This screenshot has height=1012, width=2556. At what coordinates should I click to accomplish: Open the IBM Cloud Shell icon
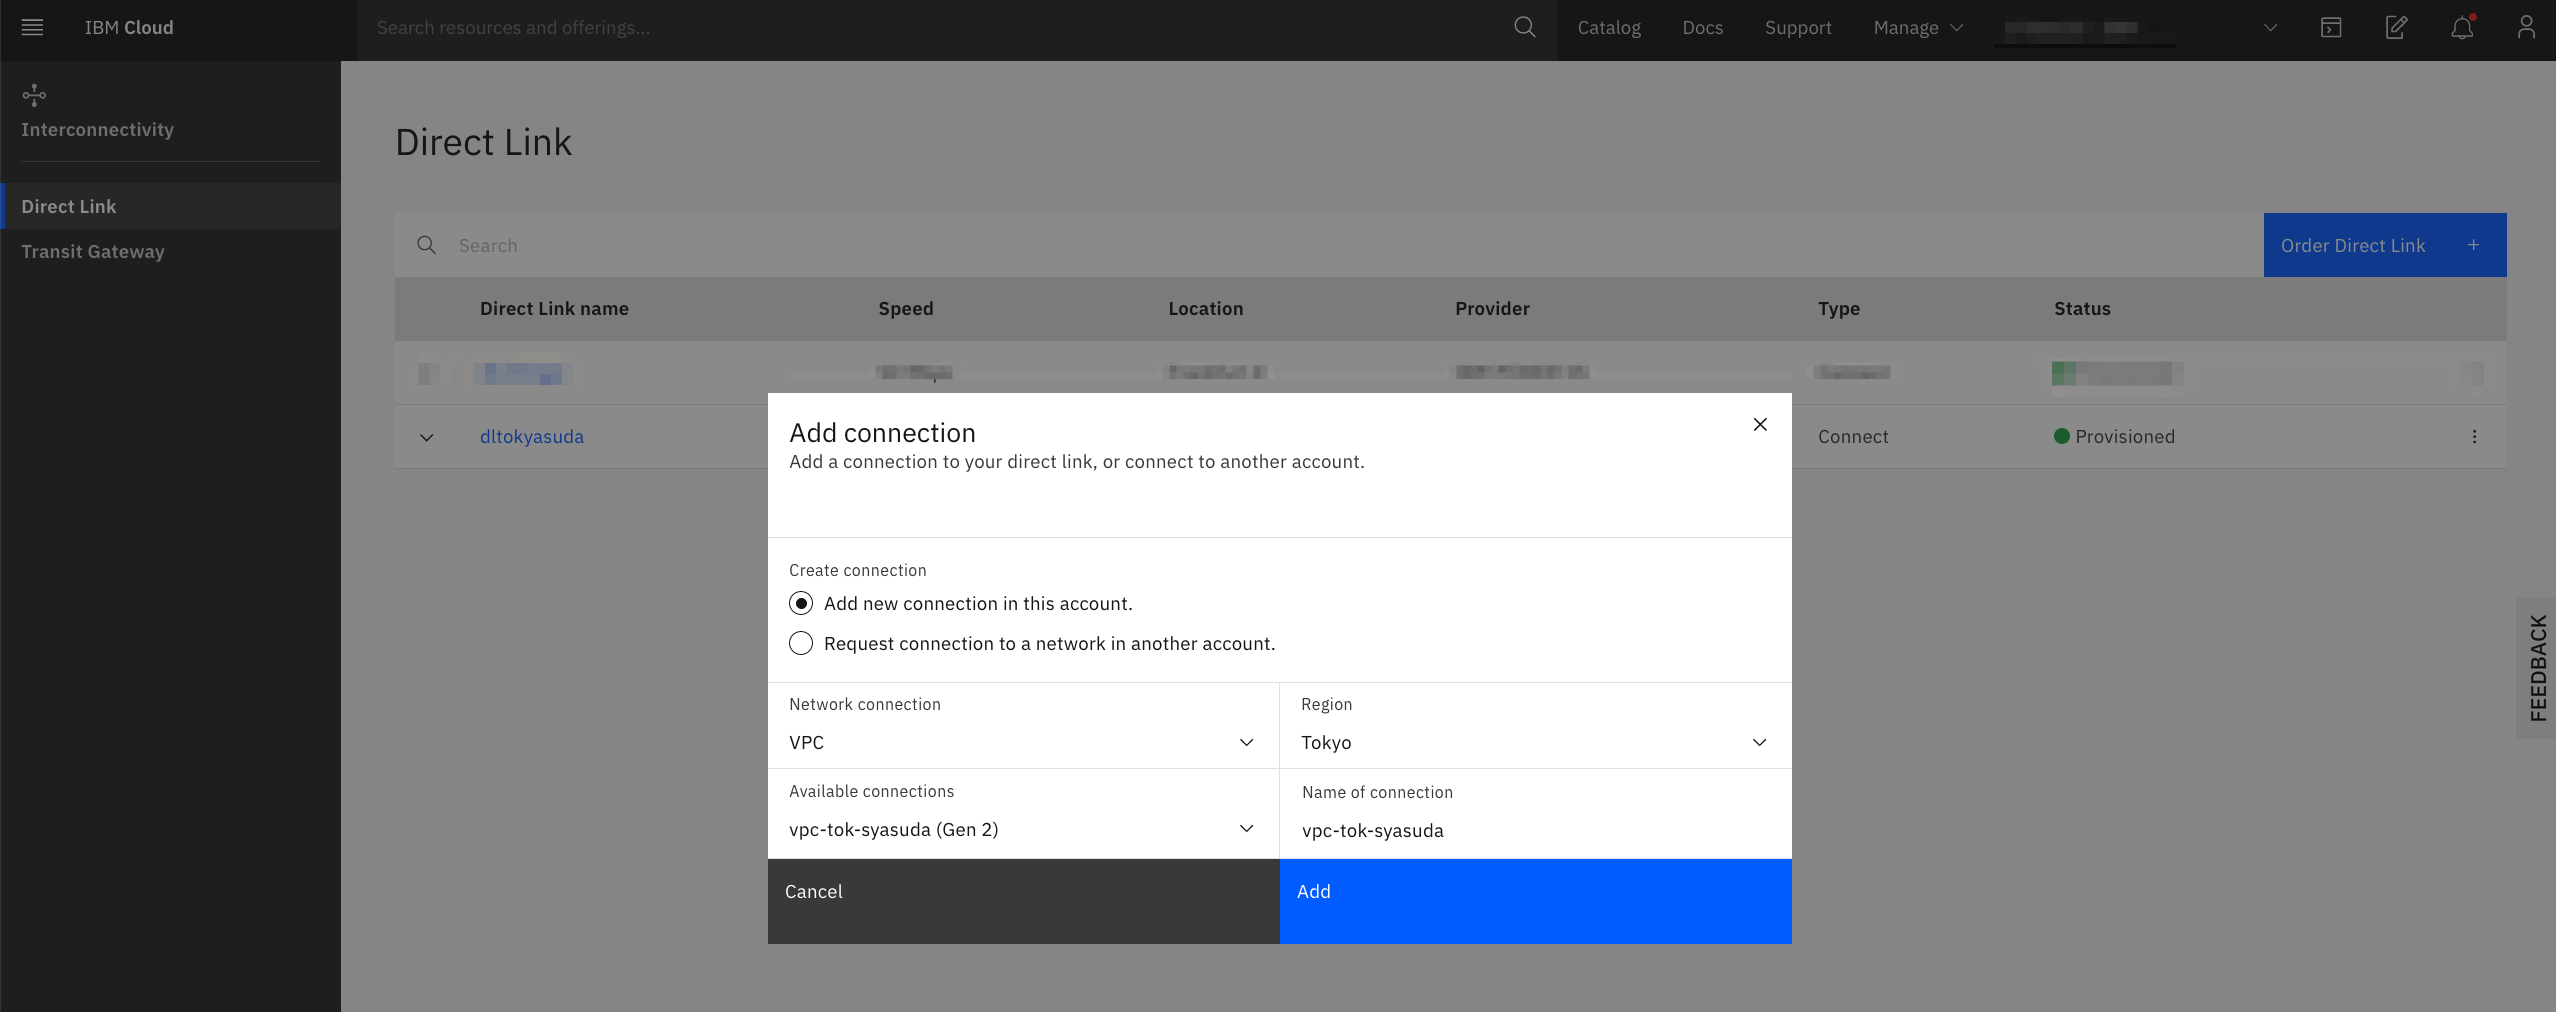tap(2331, 28)
